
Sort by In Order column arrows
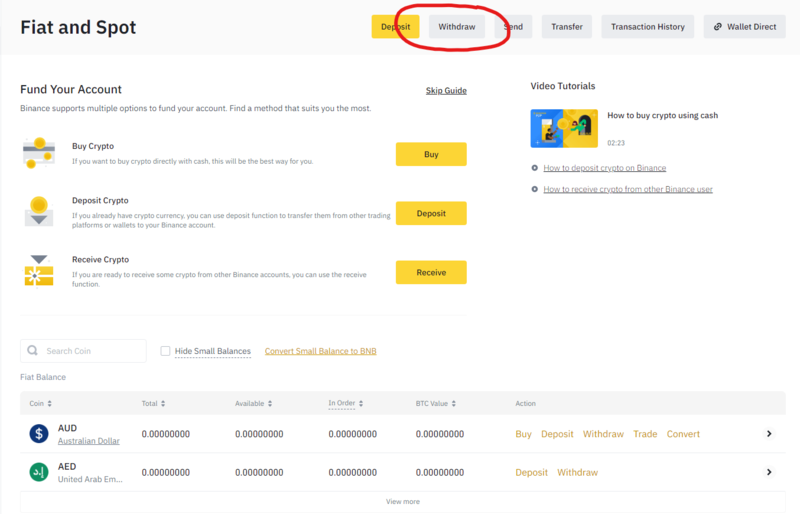point(361,403)
